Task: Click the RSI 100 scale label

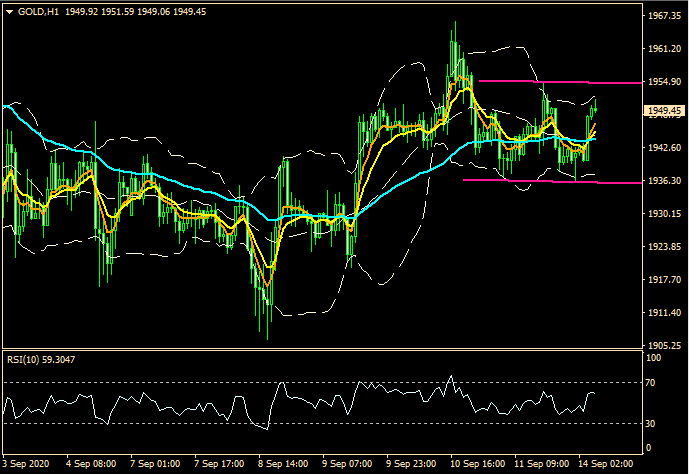Action: coord(653,357)
